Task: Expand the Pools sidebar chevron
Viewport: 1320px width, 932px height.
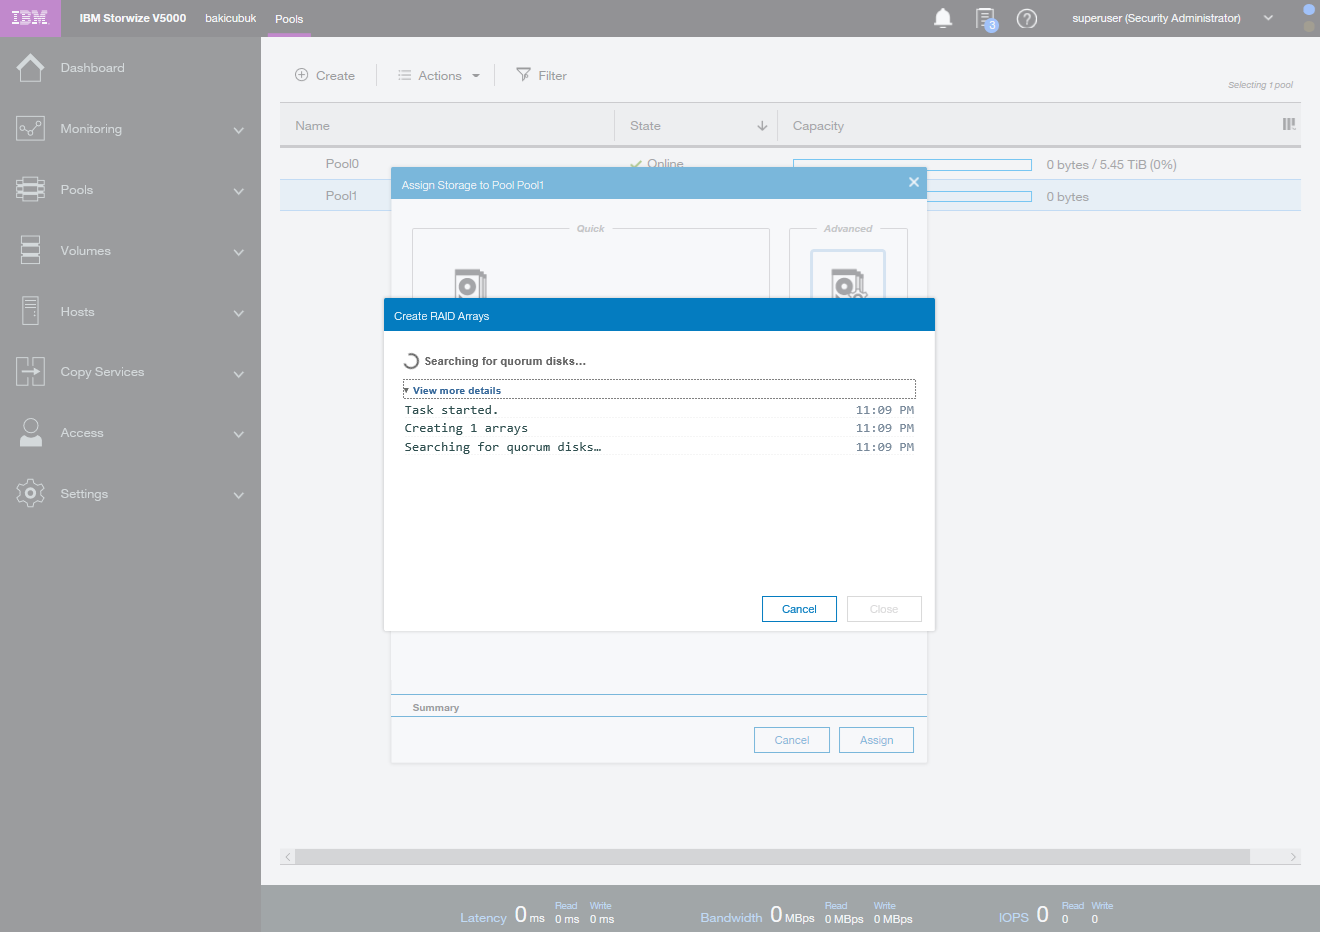Action: [238, 191]
